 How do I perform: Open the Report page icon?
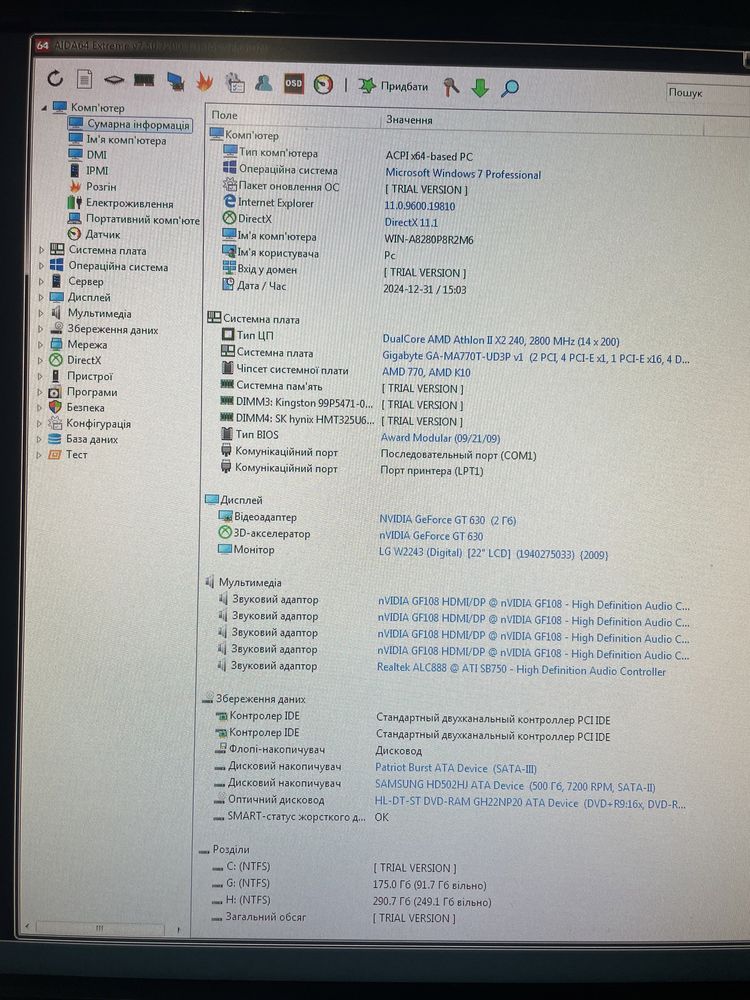click(84, 80)
